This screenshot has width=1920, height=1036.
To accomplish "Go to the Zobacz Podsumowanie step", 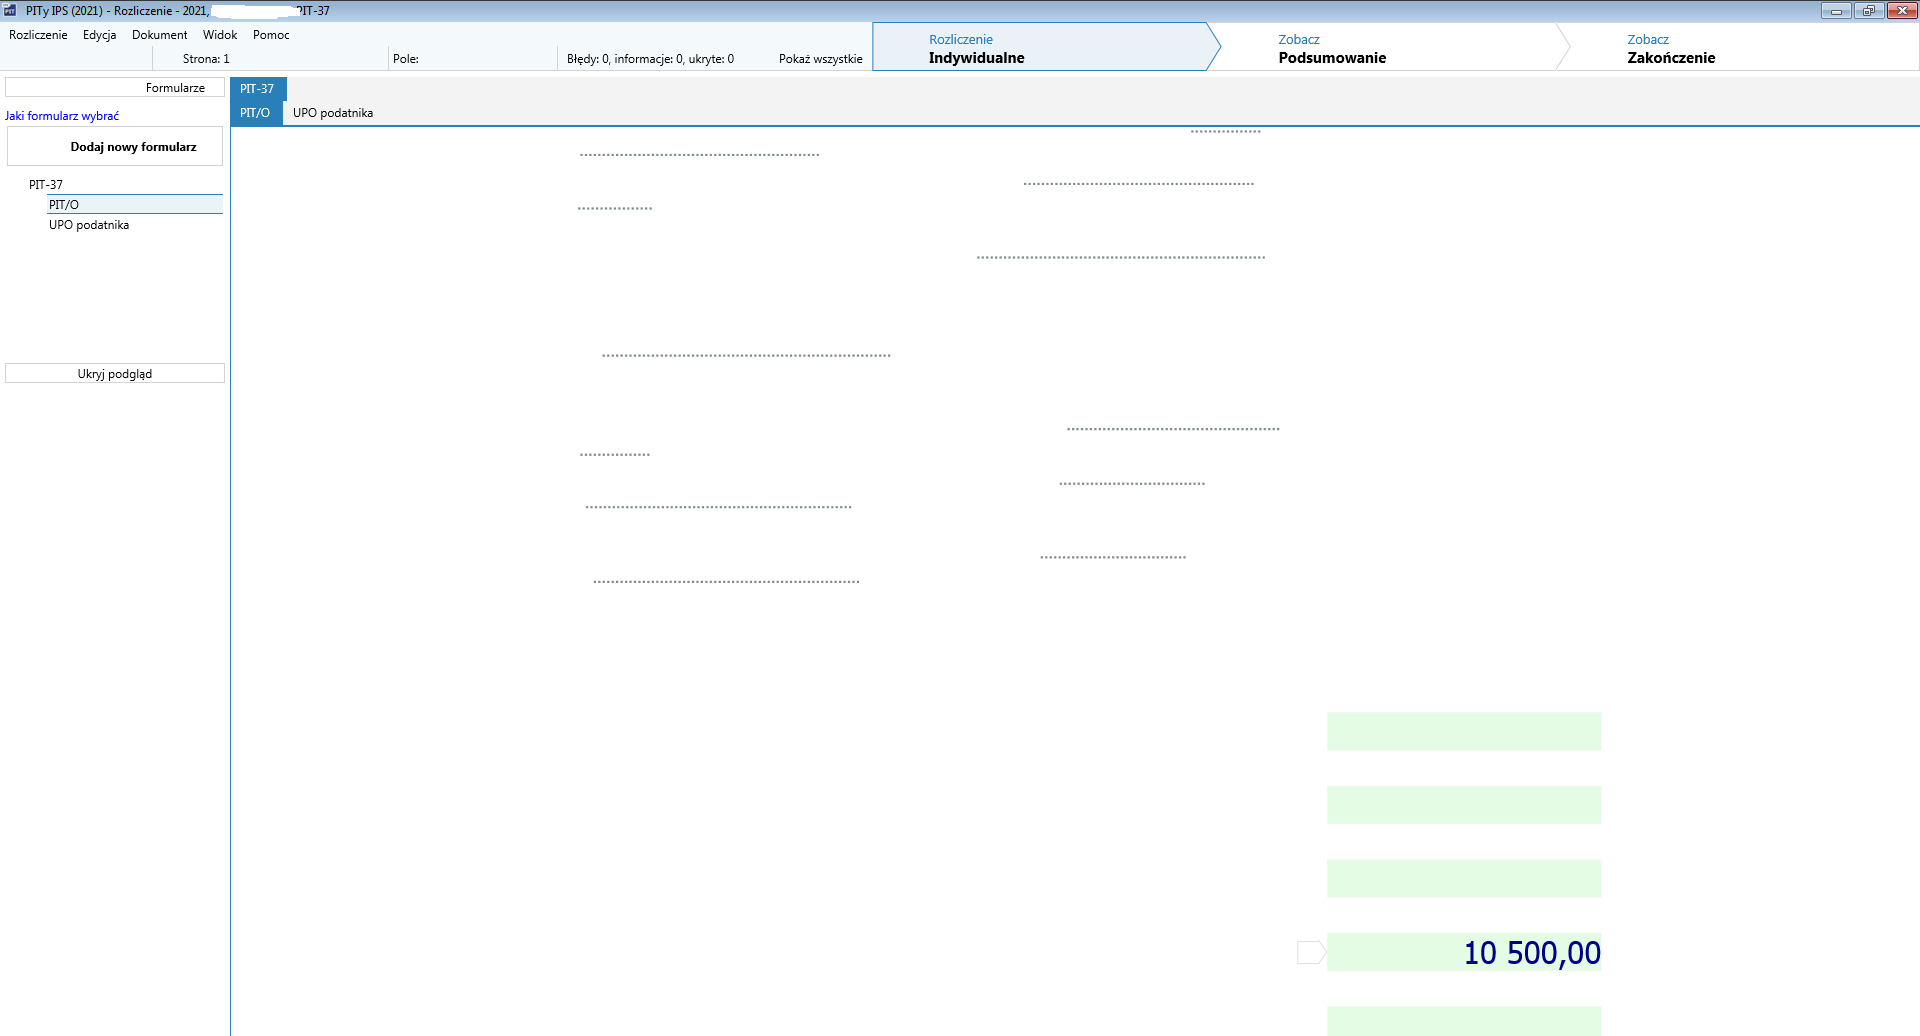I will coord(1331,49).
